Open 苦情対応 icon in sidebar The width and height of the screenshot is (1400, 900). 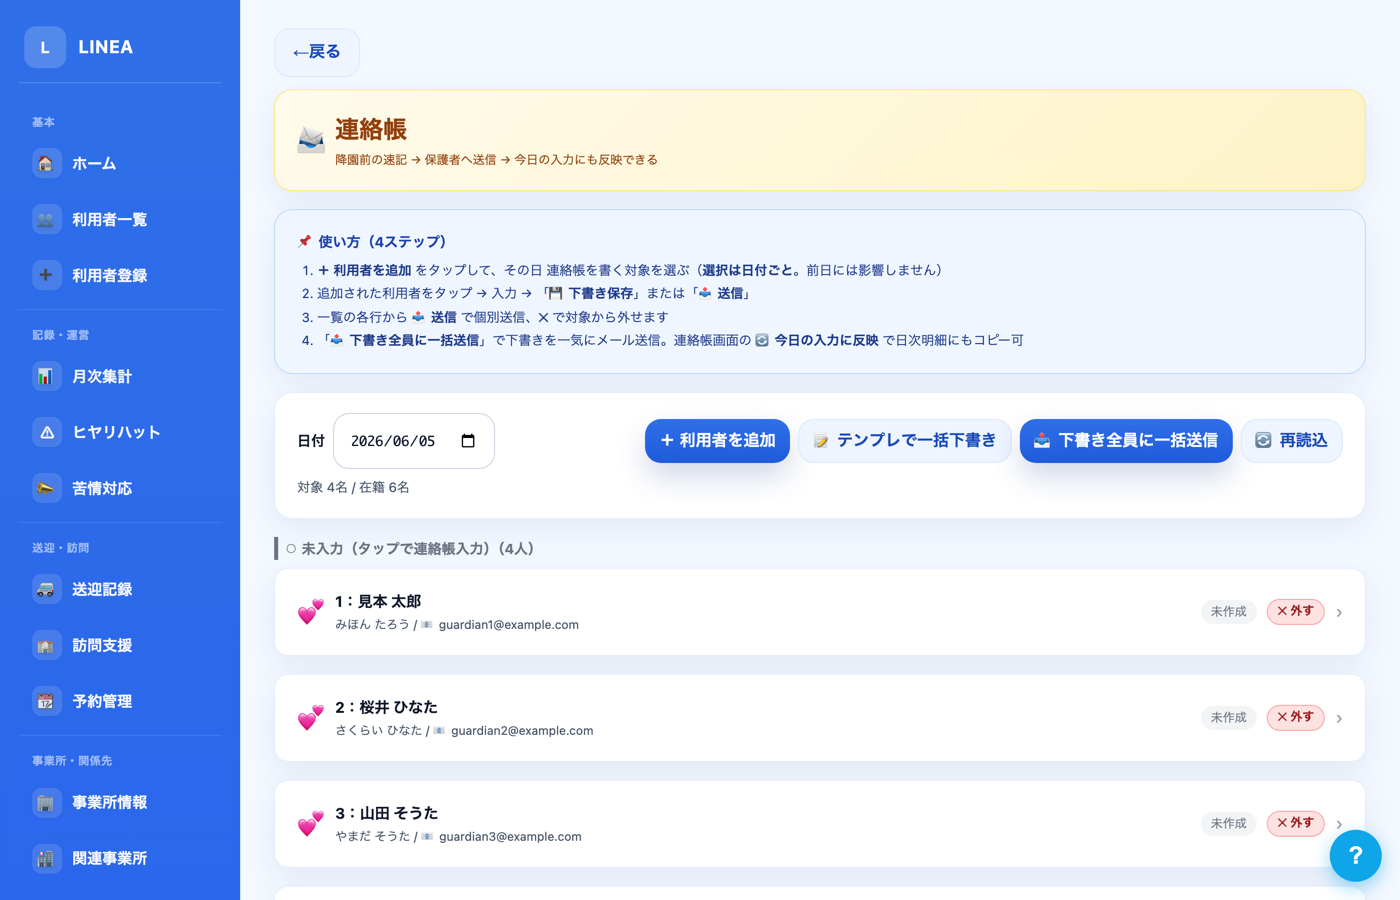[x=46, y=488]
